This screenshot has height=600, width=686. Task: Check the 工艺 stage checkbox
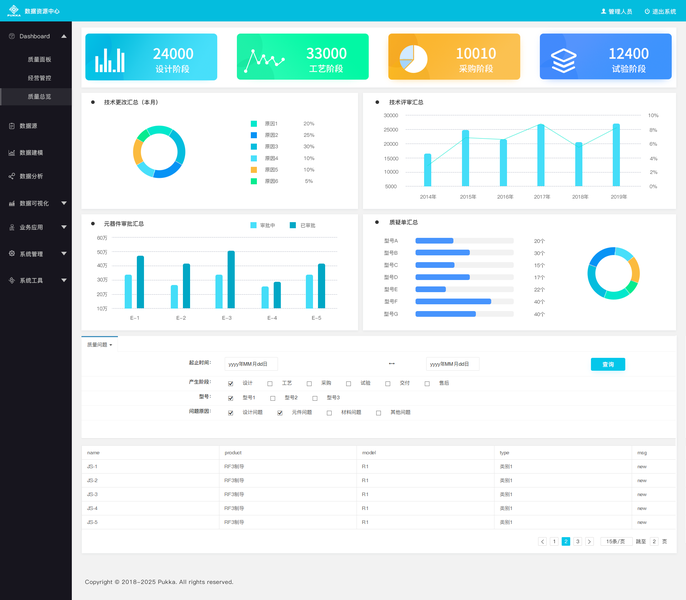click(270, 383)
